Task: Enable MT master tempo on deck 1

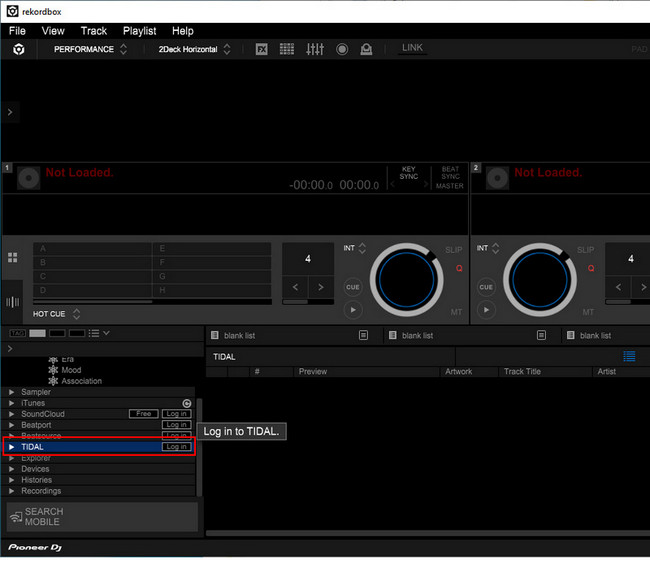Action: coord(456,312)
